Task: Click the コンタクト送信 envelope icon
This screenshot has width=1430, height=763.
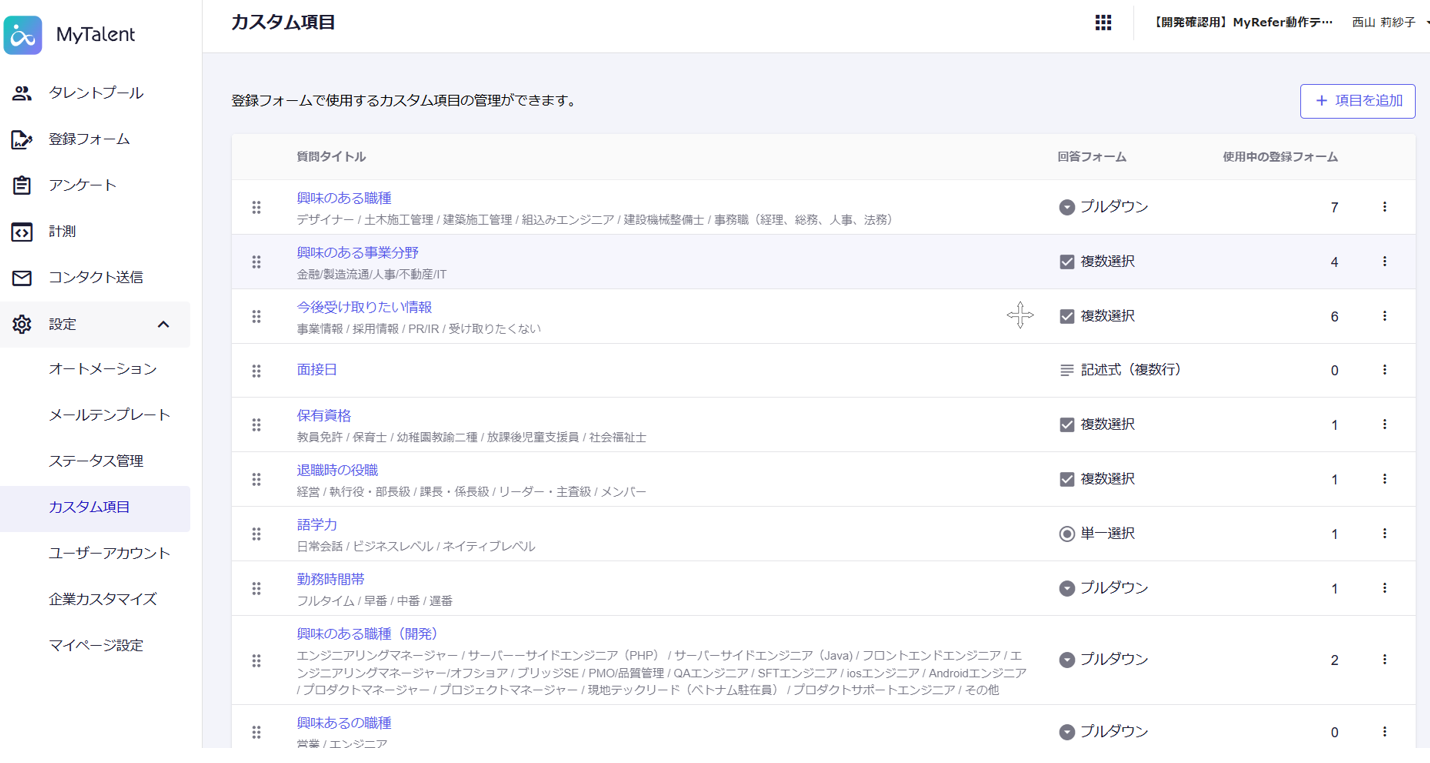Action: click(21, 277)
